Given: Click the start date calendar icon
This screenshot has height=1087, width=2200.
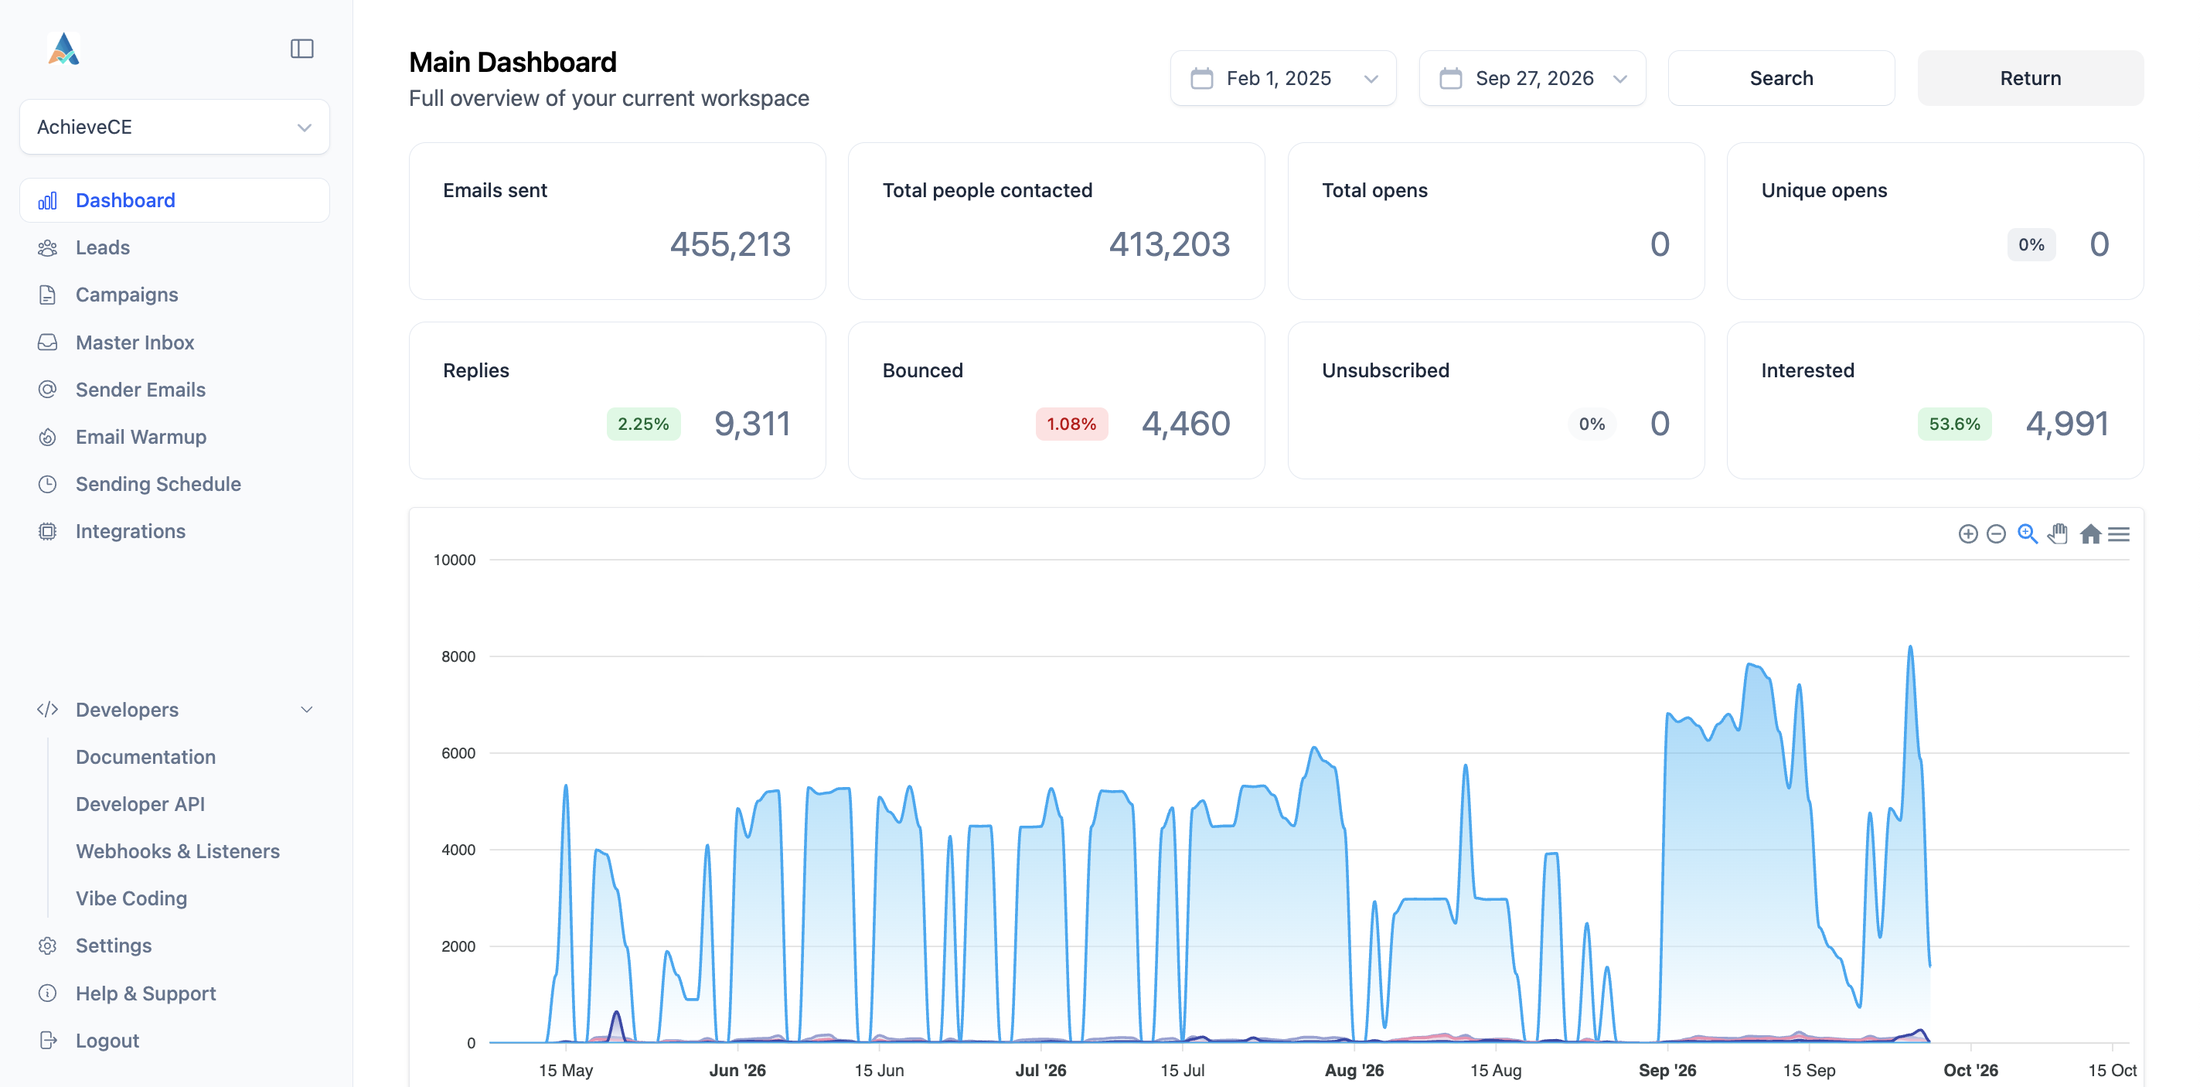Looking at the screenshot, I should pyautogui.click(x=1202, y=78).
